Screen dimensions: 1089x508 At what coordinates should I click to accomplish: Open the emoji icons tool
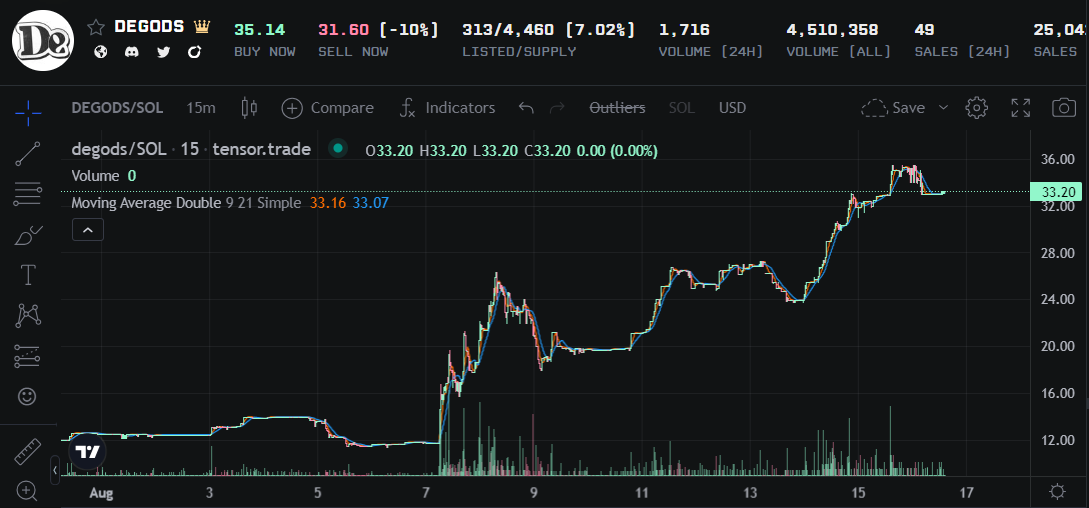[x=28, y=397]
